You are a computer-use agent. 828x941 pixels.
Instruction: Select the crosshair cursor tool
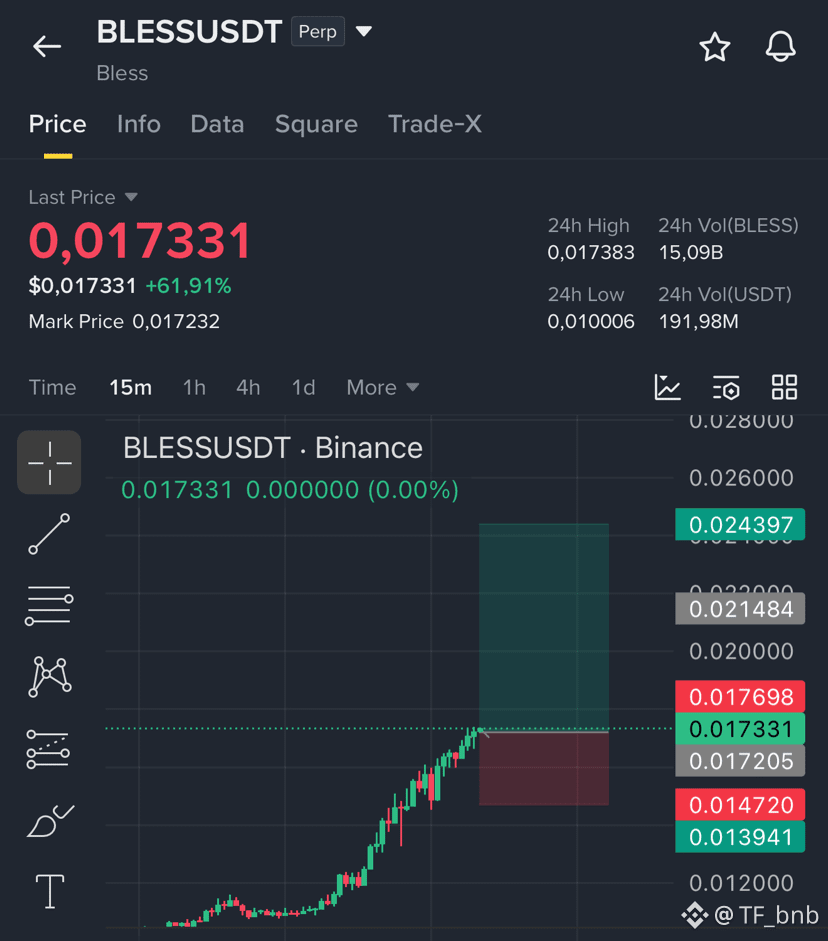click(x=49, y=462)
